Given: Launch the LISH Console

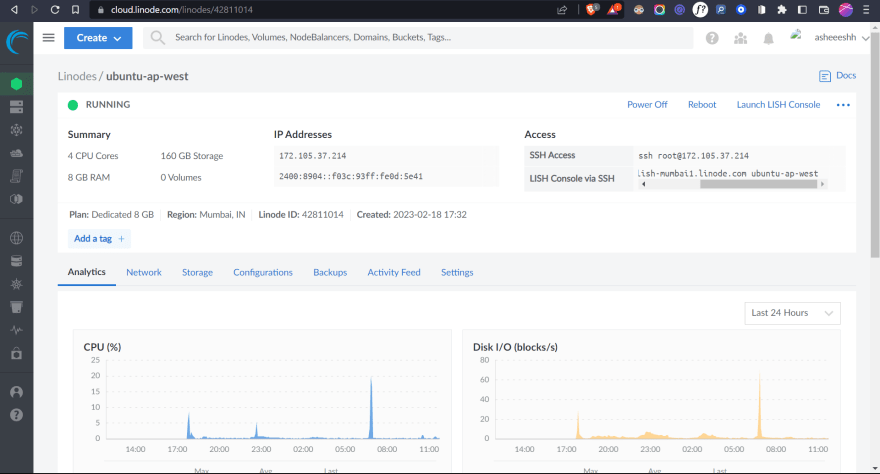Looking at the screenshot, I should [778, 104].
